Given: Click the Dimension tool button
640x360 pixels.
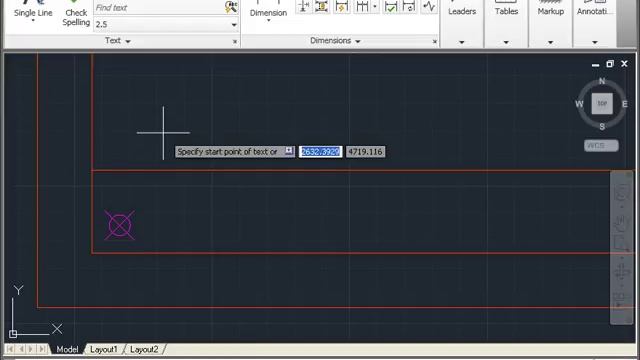Looking at the screenshot, I should 268,10.
